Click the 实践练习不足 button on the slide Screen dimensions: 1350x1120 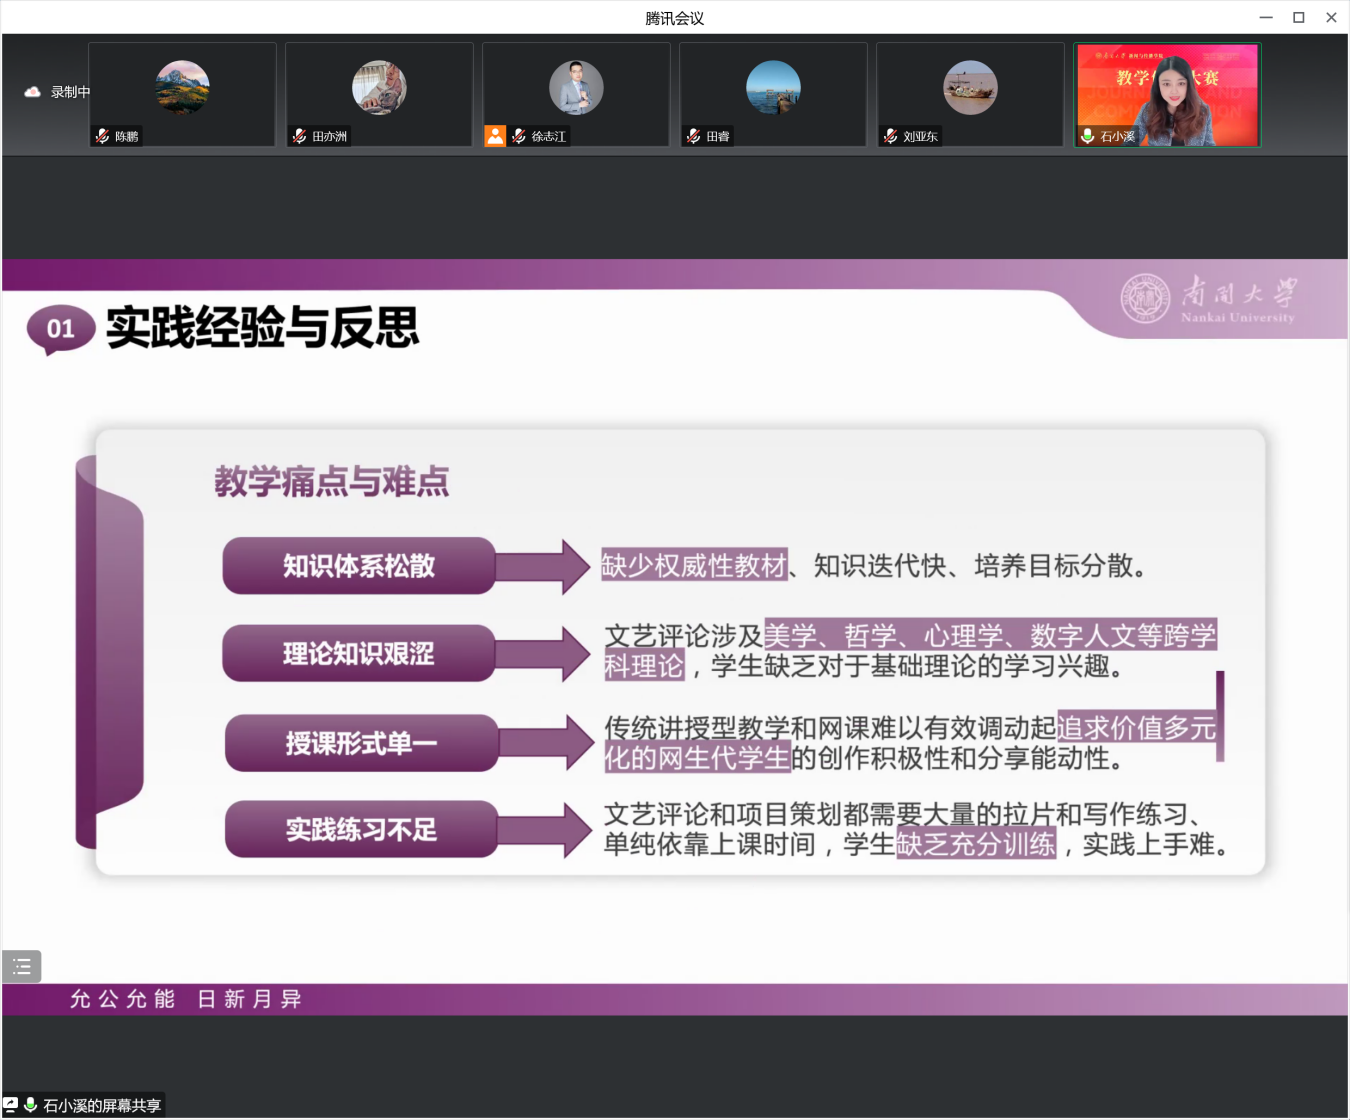pyautogui.click(x=361, y=830)
